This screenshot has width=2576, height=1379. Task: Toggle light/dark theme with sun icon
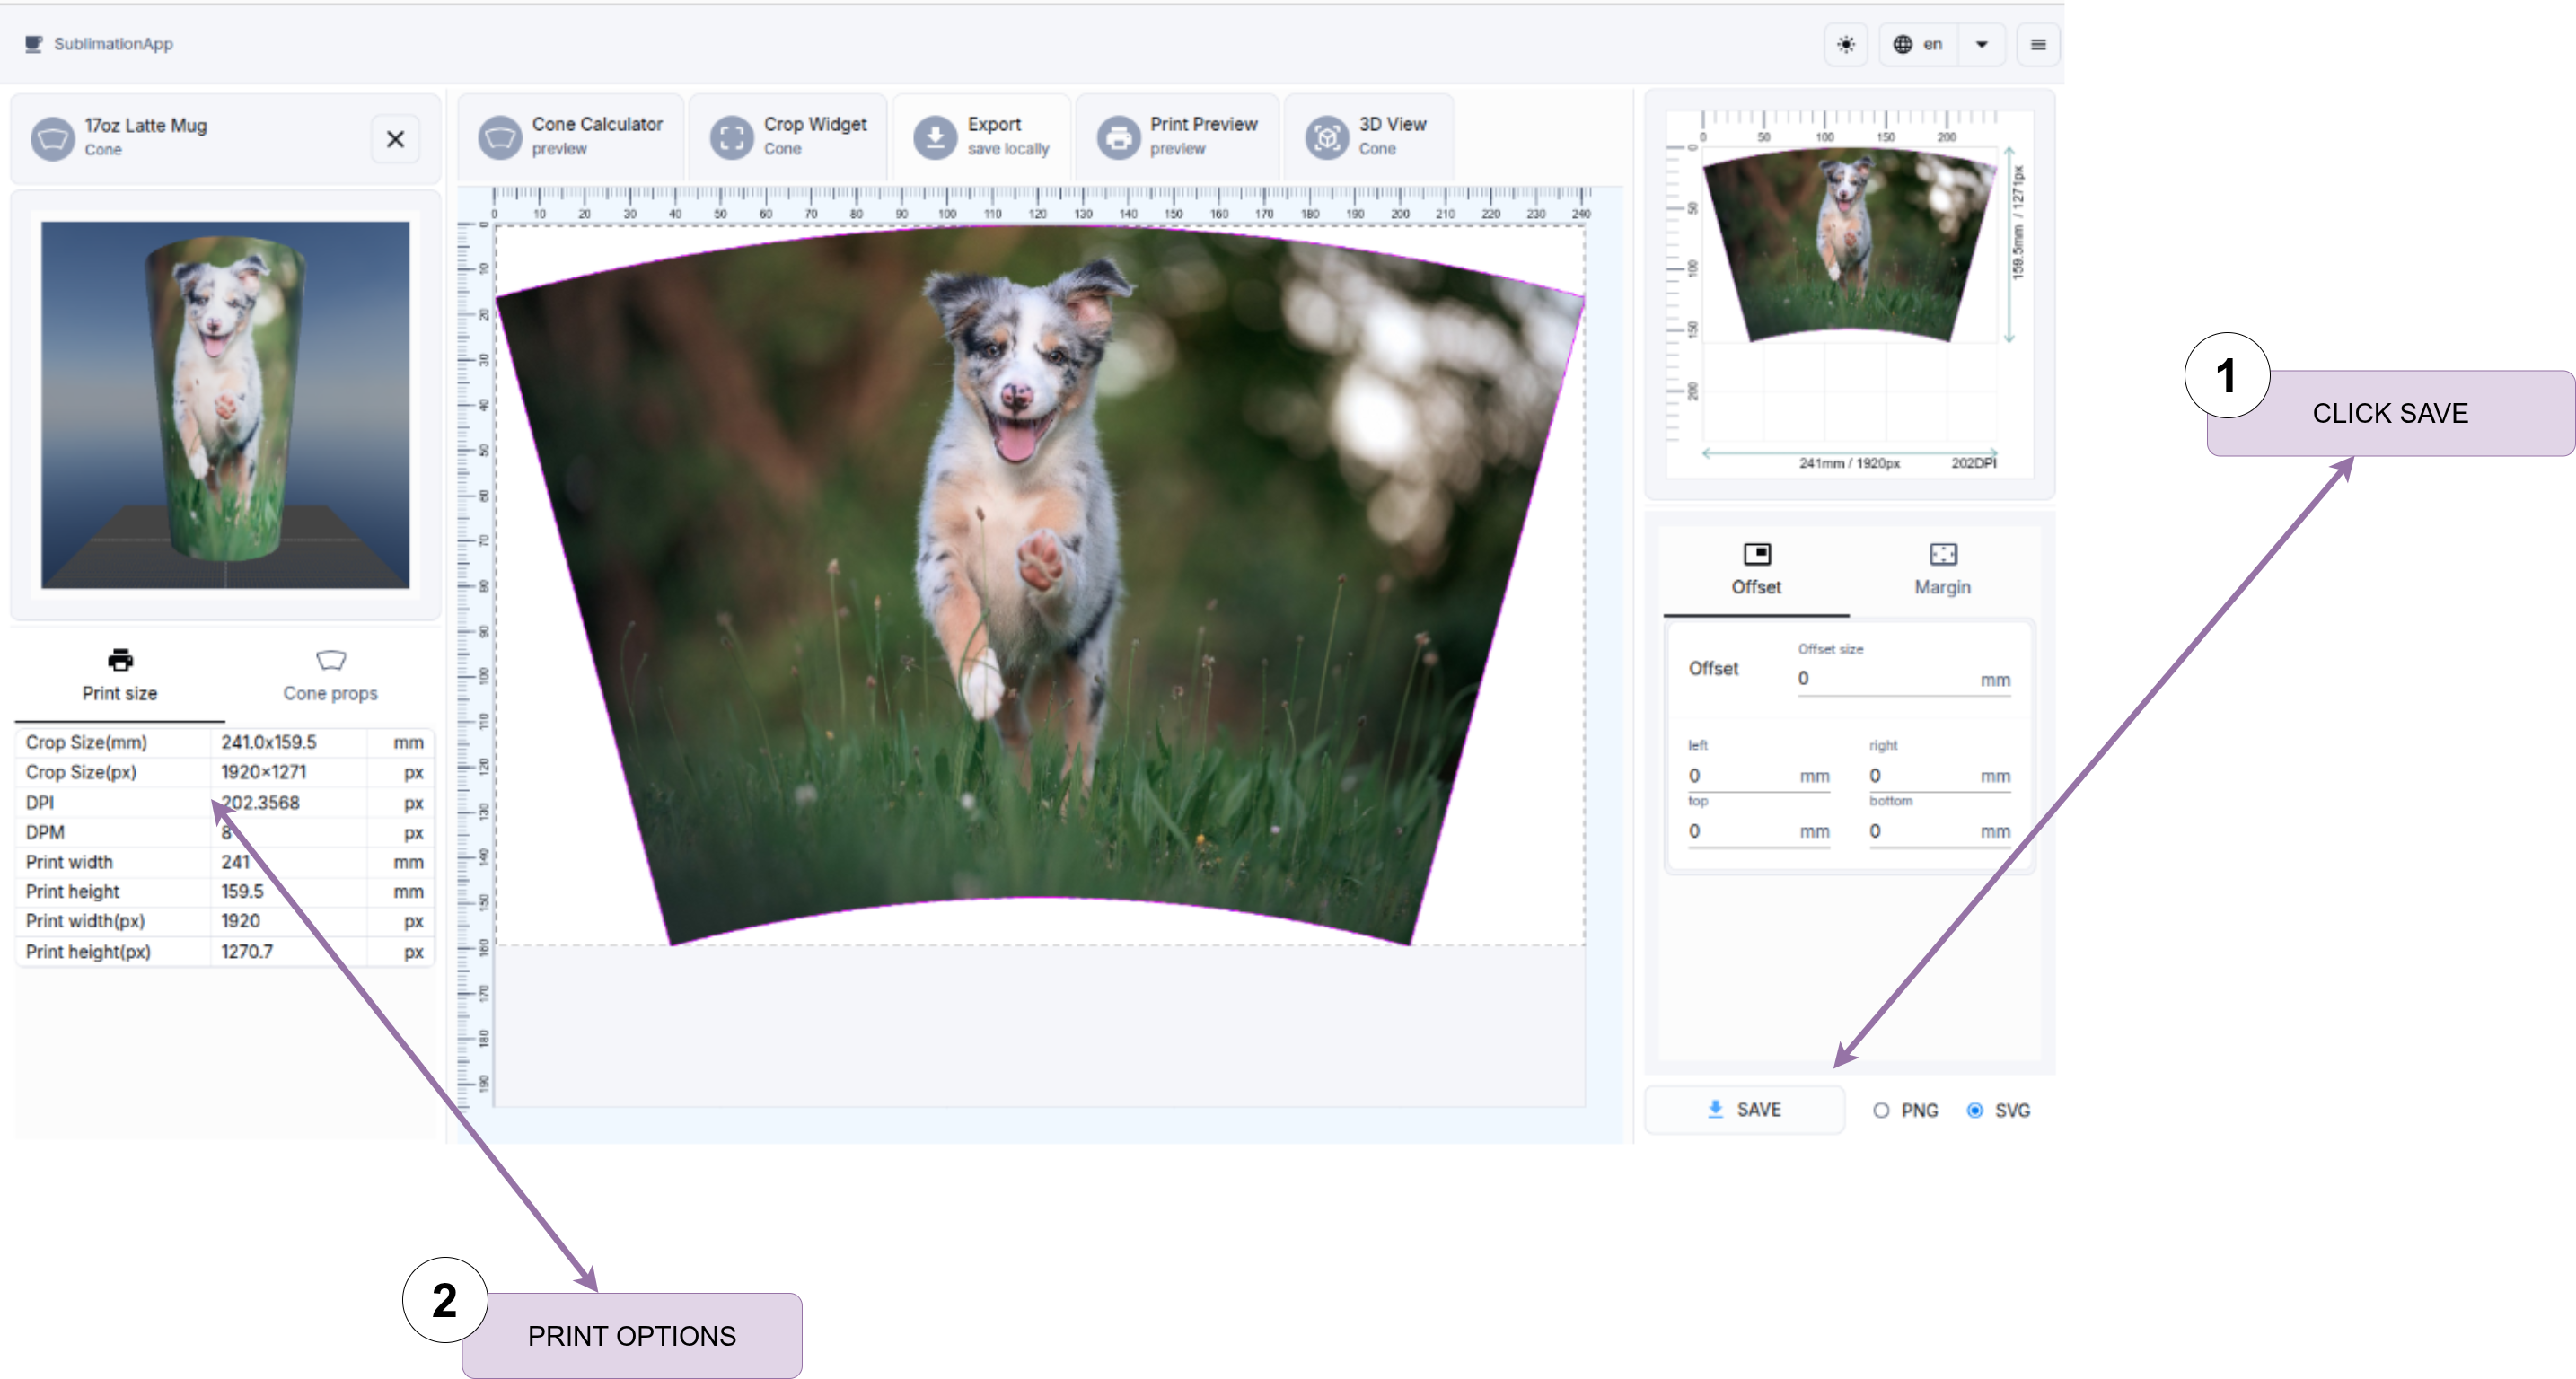click(1846, 44)
